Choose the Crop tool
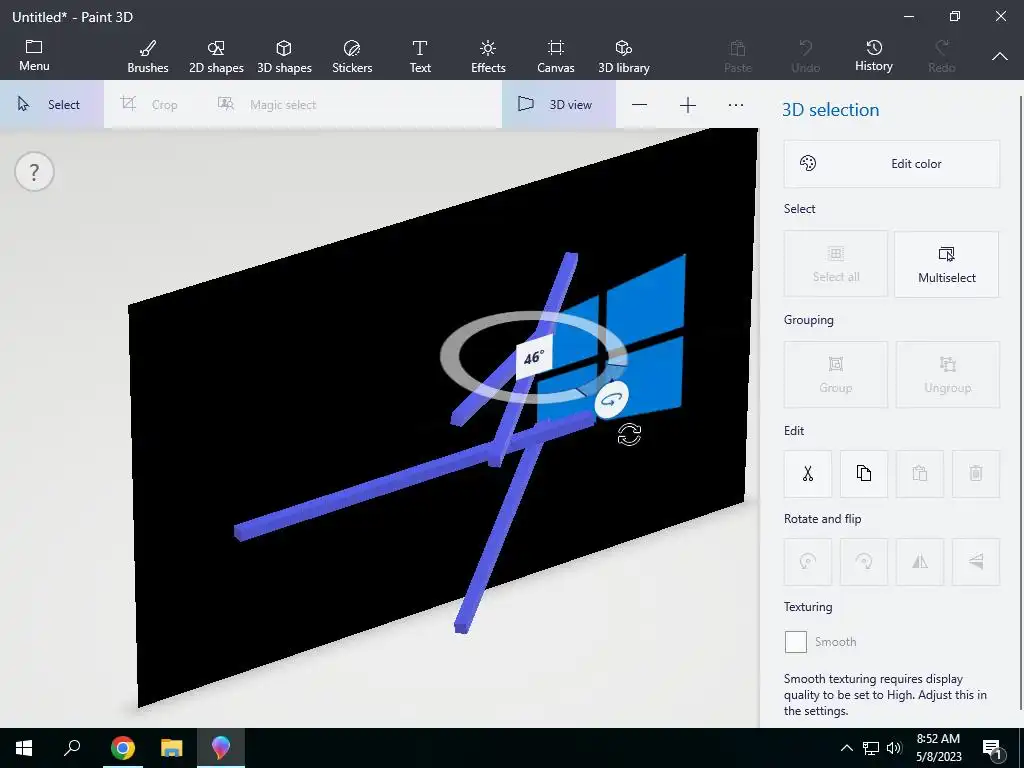 (x=150, y=104)
